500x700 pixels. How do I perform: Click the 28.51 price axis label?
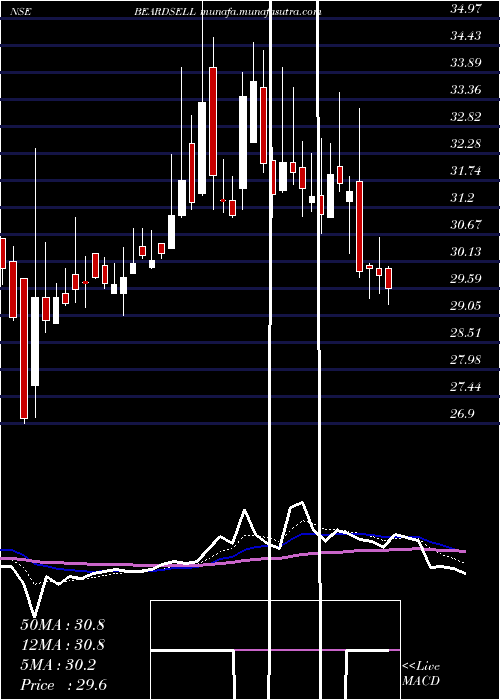click(466, 333)
